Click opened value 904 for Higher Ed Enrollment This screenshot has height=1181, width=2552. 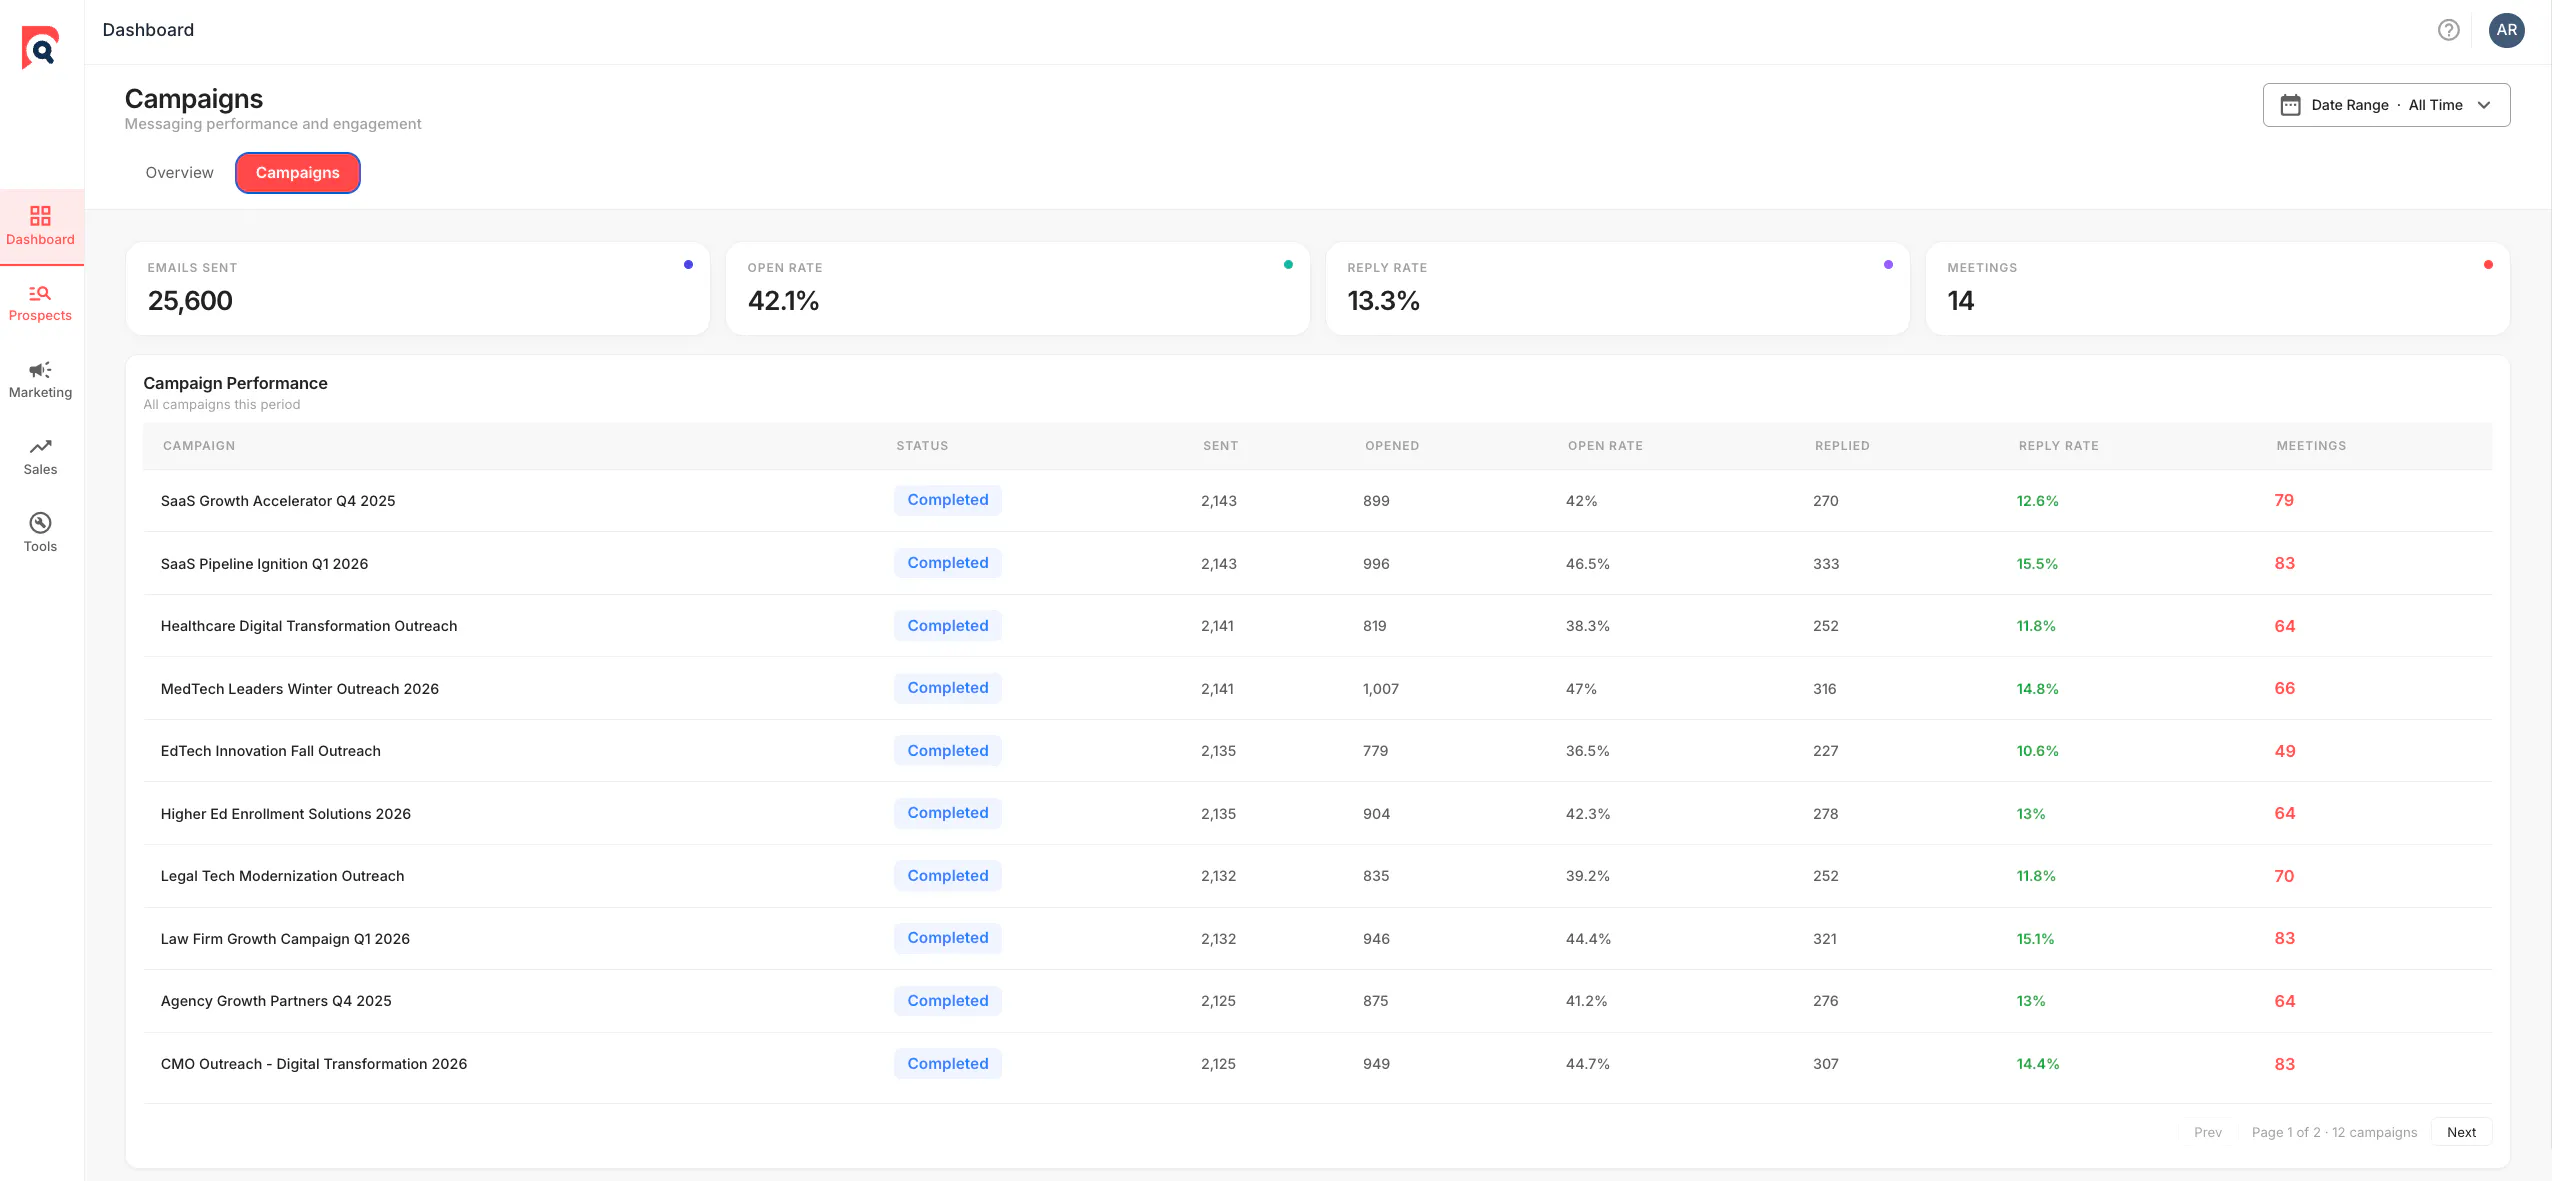(1376, 814)
